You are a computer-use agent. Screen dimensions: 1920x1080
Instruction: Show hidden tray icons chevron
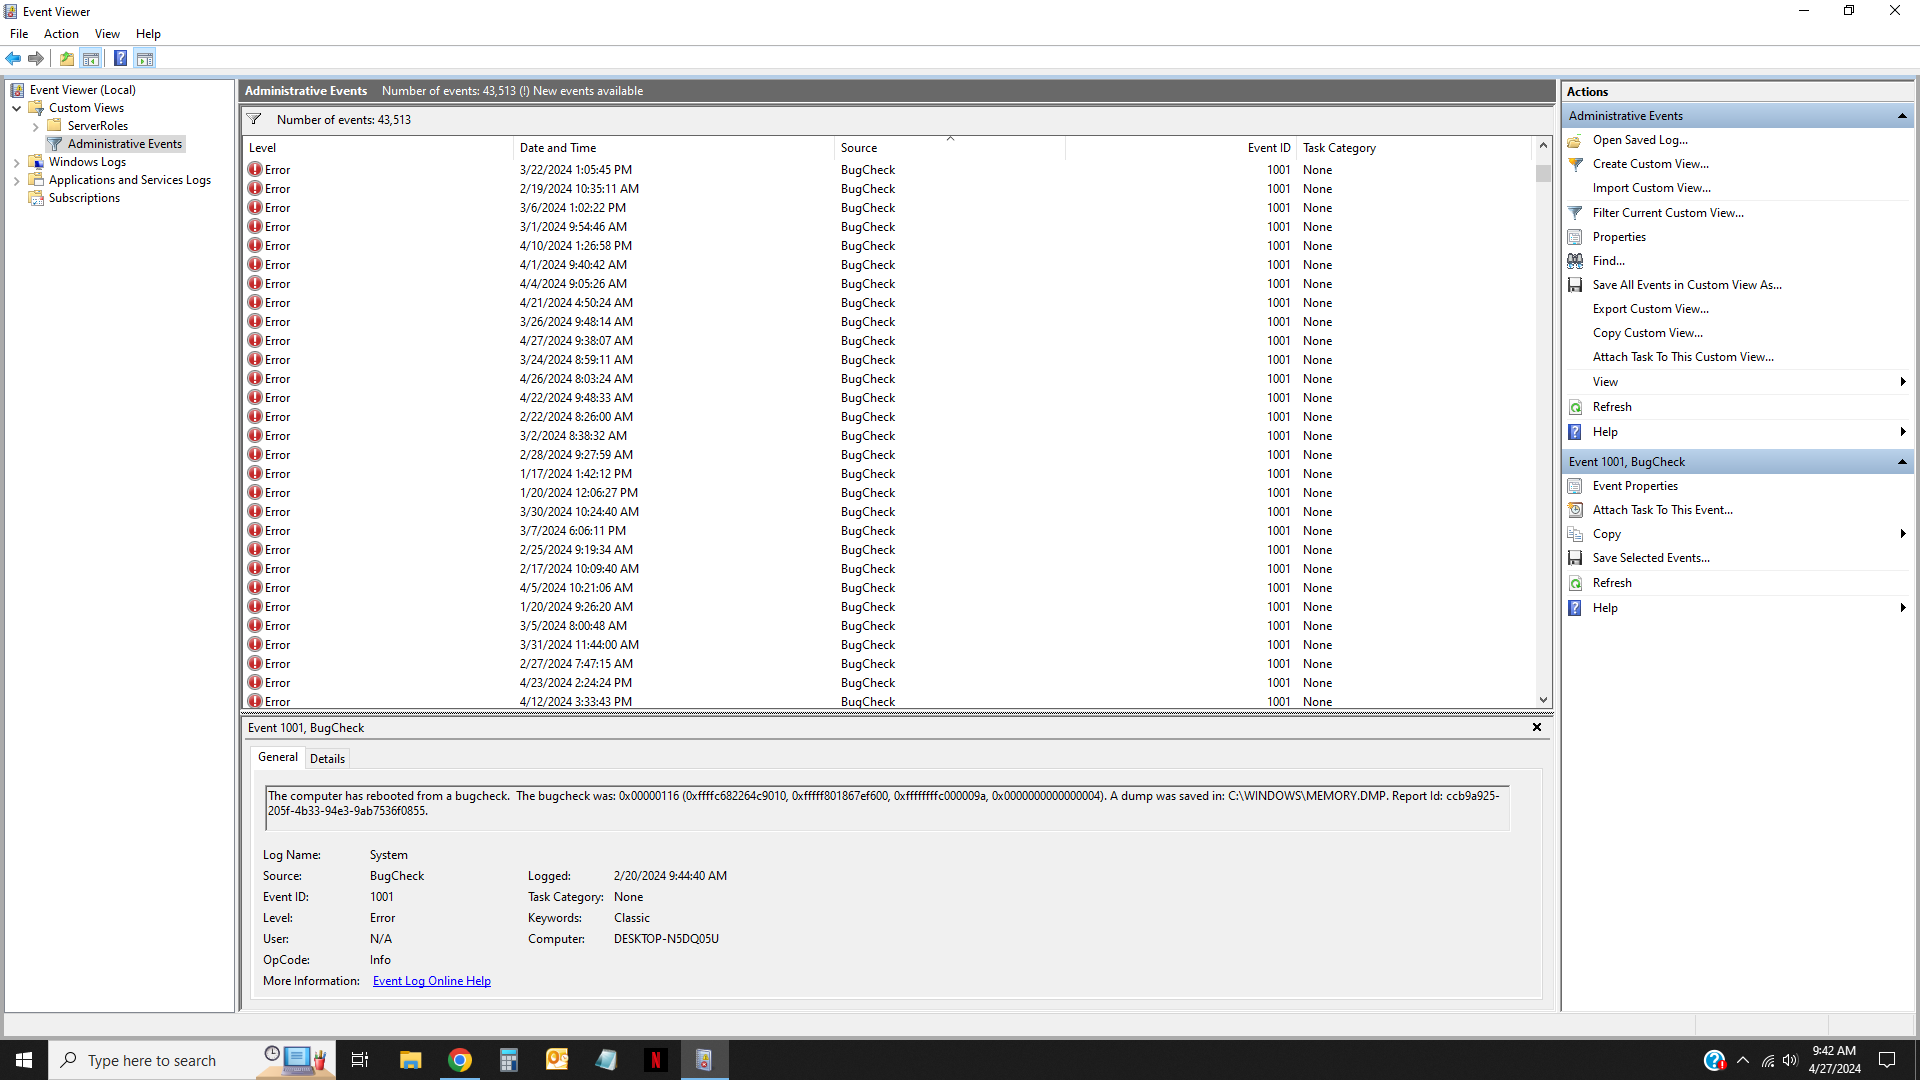[1743, 1060]
